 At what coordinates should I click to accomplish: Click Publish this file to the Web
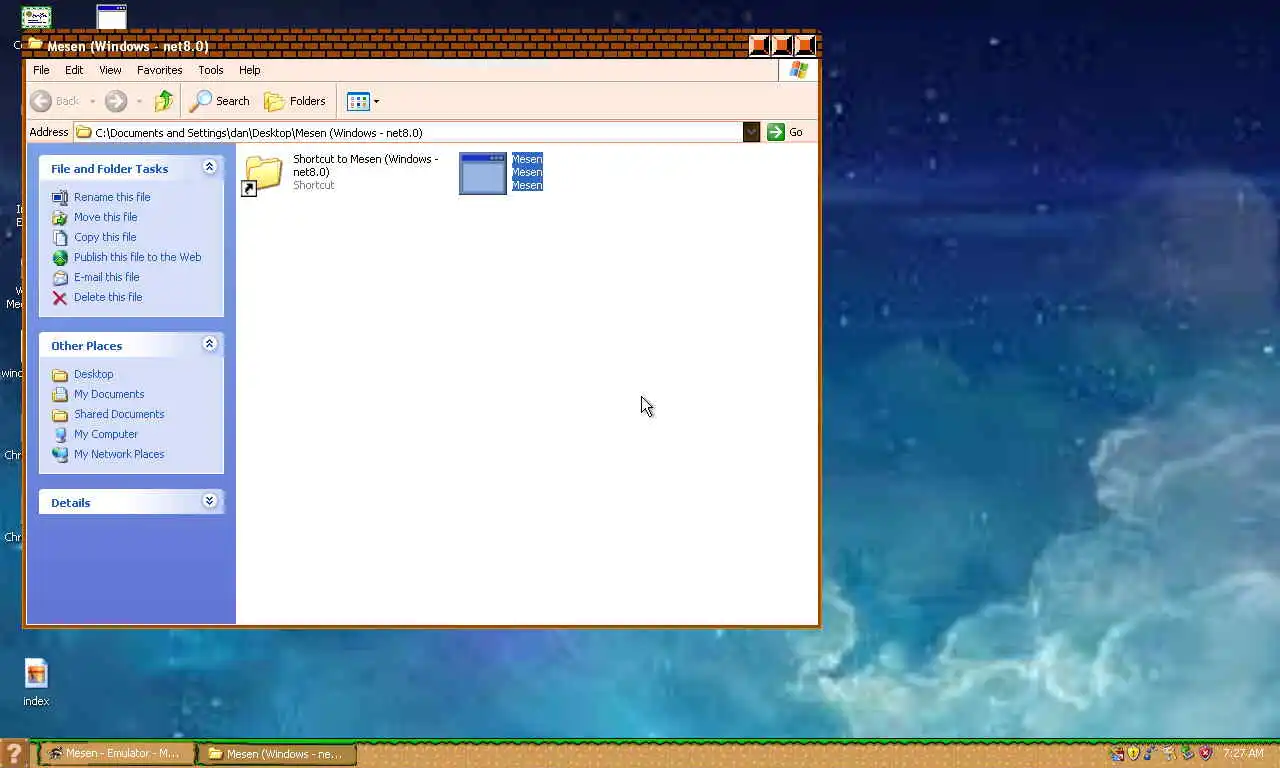tap(137, 257)
